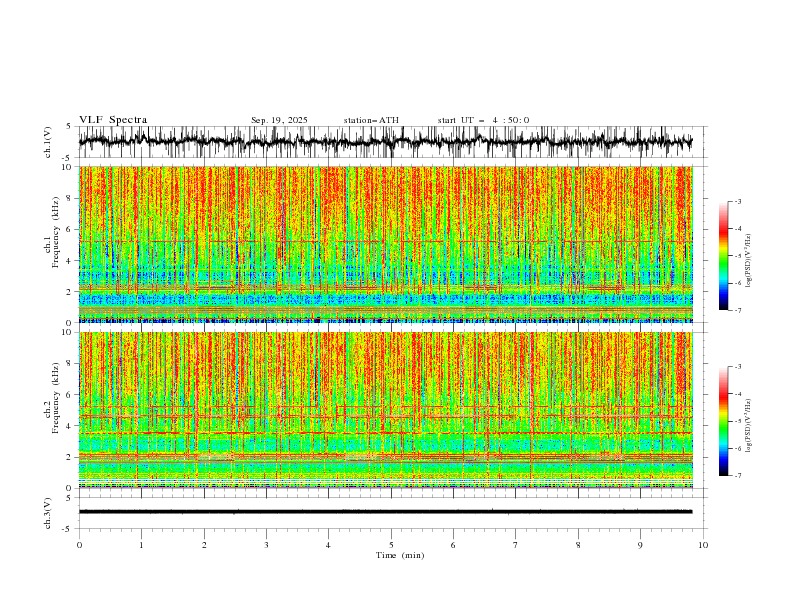Click the ch.3(V) axis label

pos(48,513)
